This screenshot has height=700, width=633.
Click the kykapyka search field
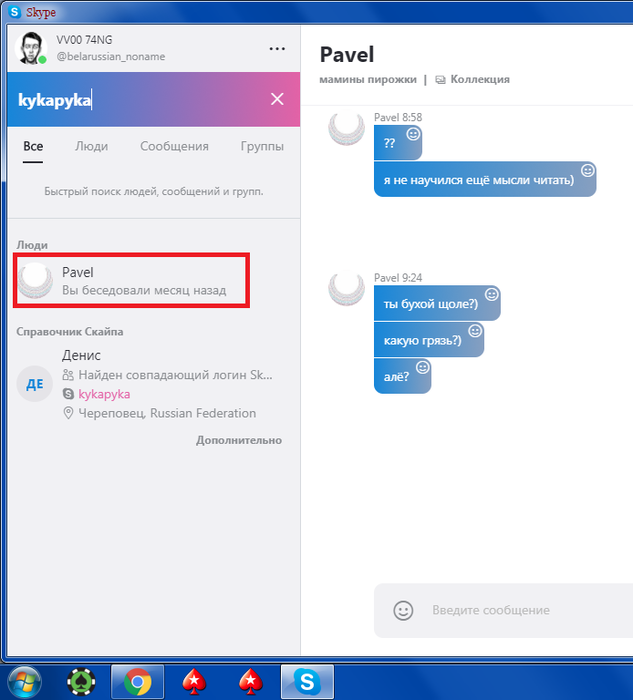(x=138, y=100)
